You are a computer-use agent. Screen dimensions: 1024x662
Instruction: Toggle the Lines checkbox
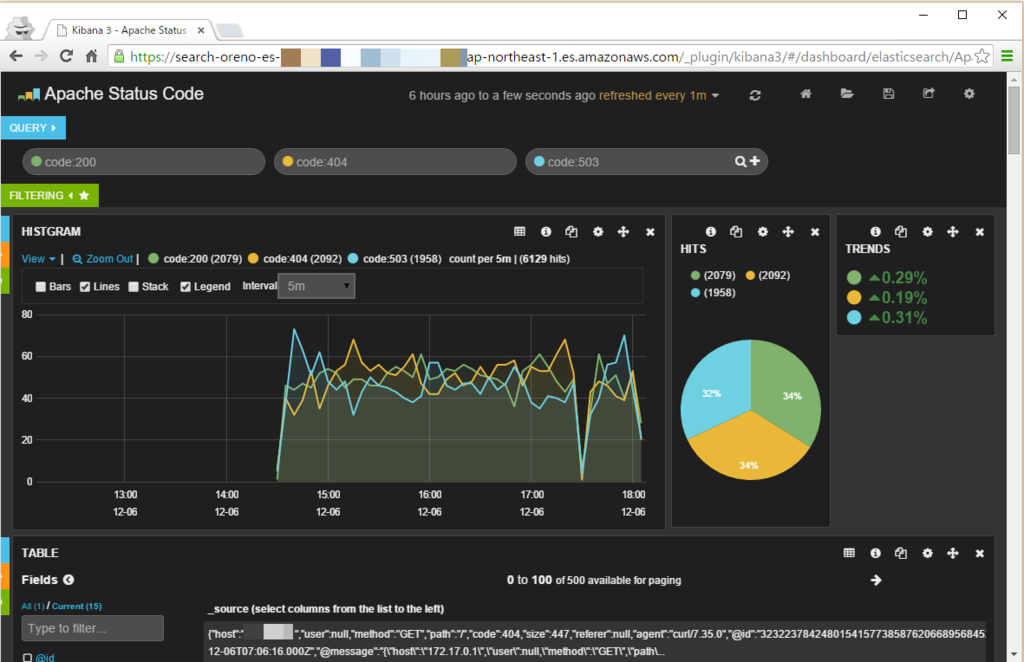pyautogui.click(x=85, y=287)
